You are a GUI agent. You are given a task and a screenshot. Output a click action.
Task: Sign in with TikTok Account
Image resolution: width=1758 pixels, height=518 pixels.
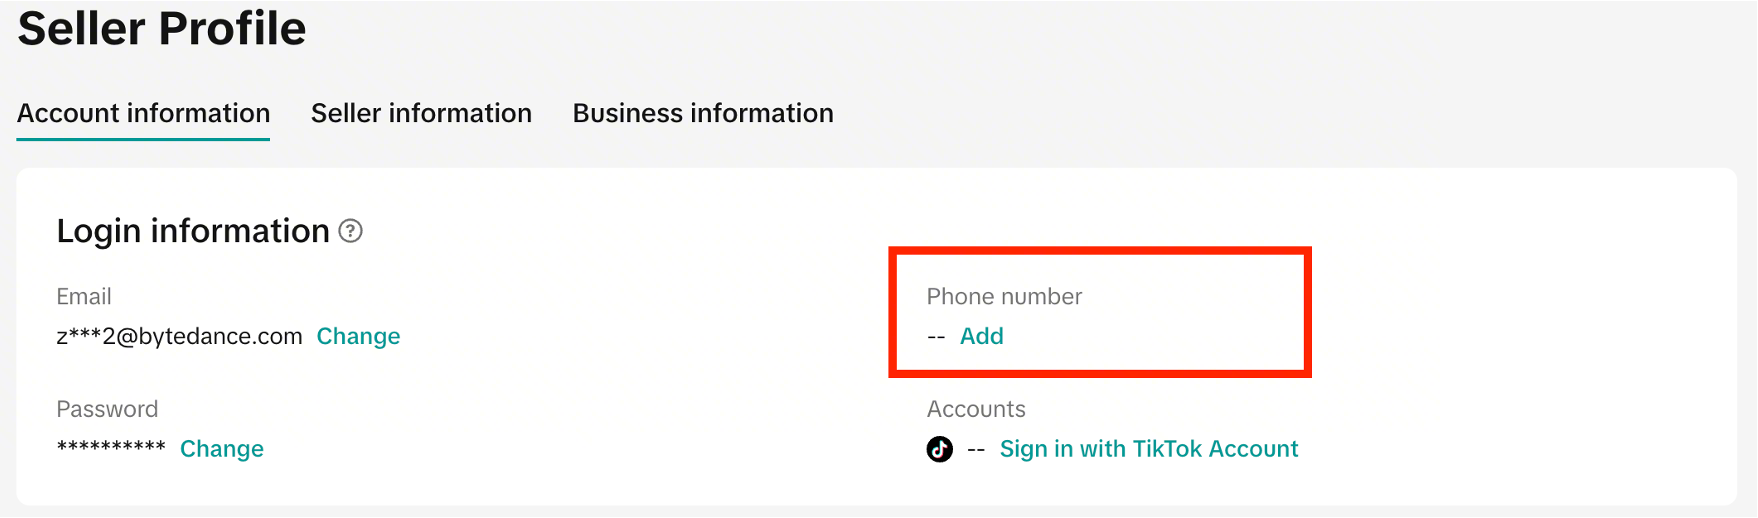1149,449
